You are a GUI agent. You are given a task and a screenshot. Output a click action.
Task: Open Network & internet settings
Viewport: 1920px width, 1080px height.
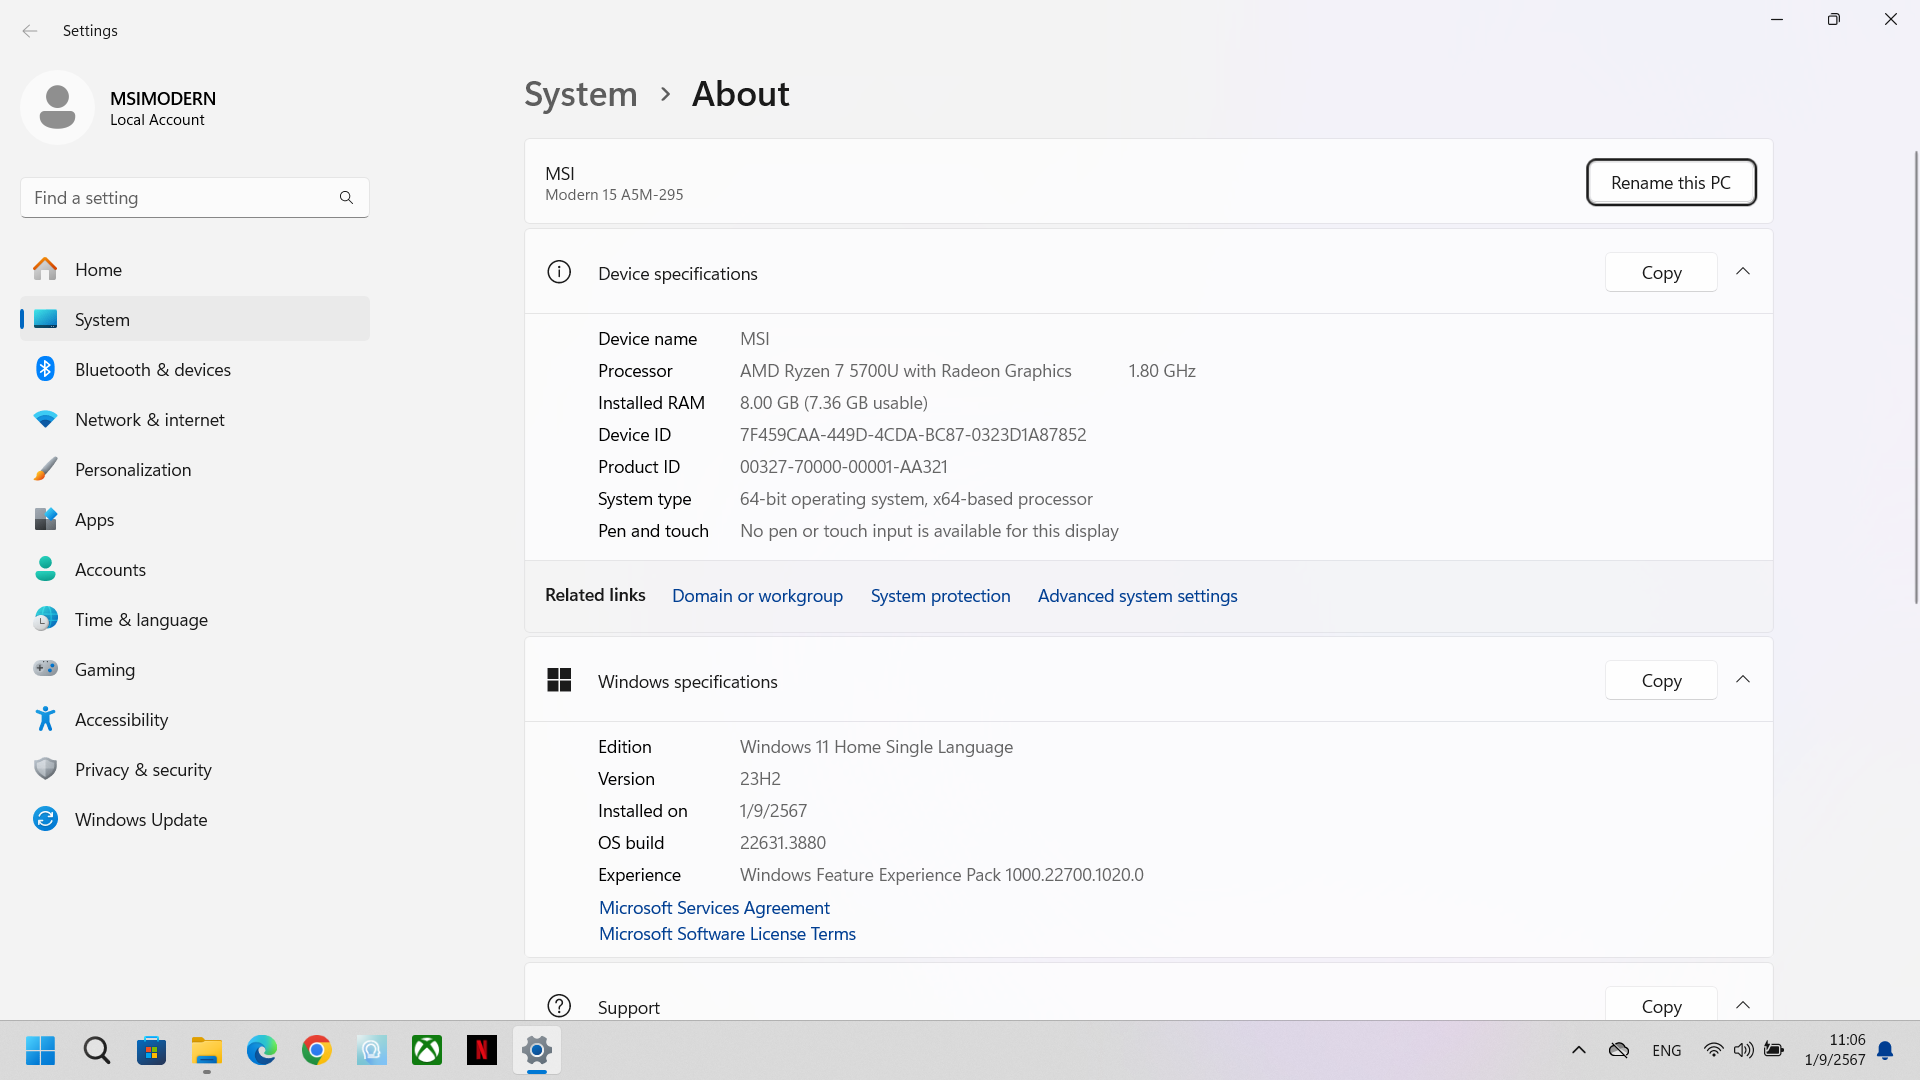pyautogui.click(x=195, y=419)
